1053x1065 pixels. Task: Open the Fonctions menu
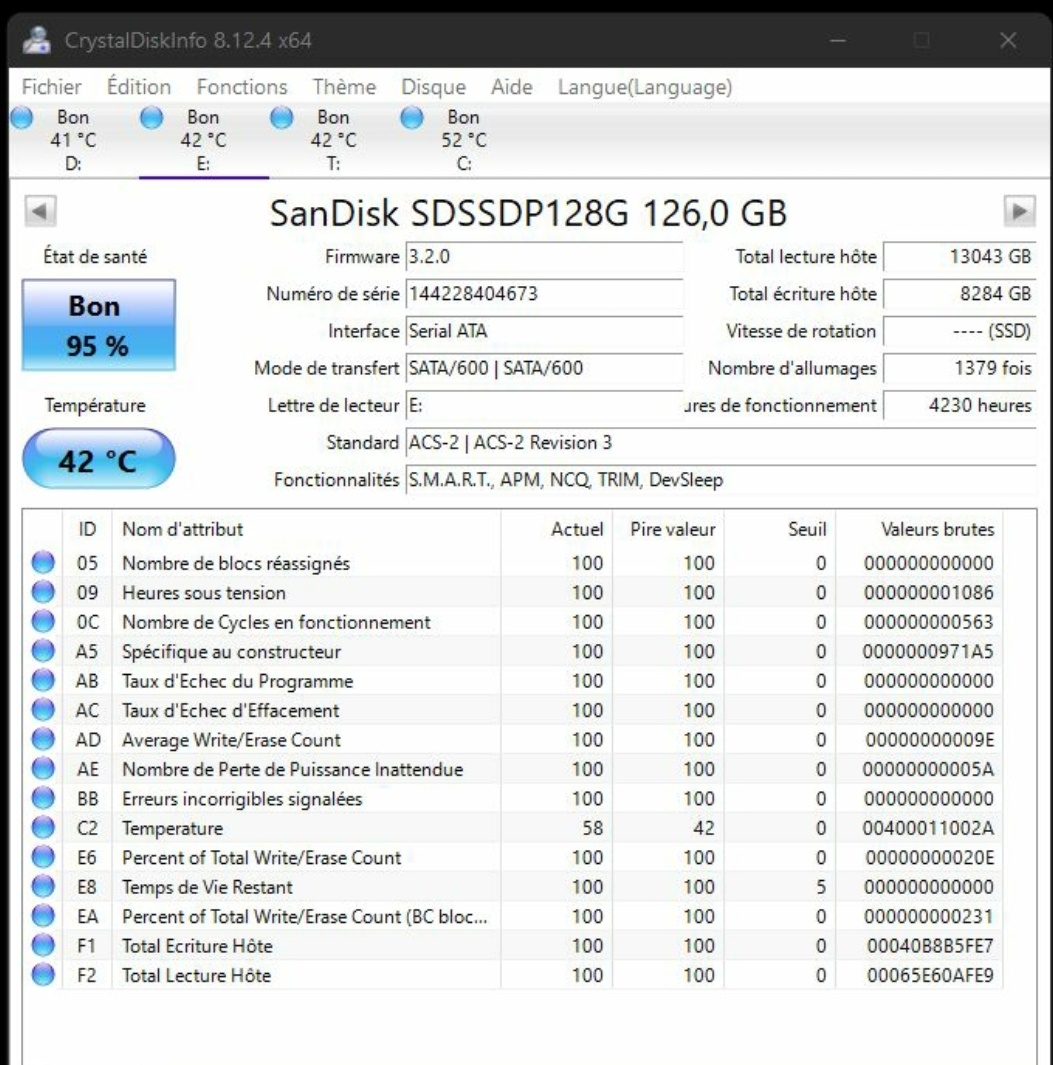point(241,88)
